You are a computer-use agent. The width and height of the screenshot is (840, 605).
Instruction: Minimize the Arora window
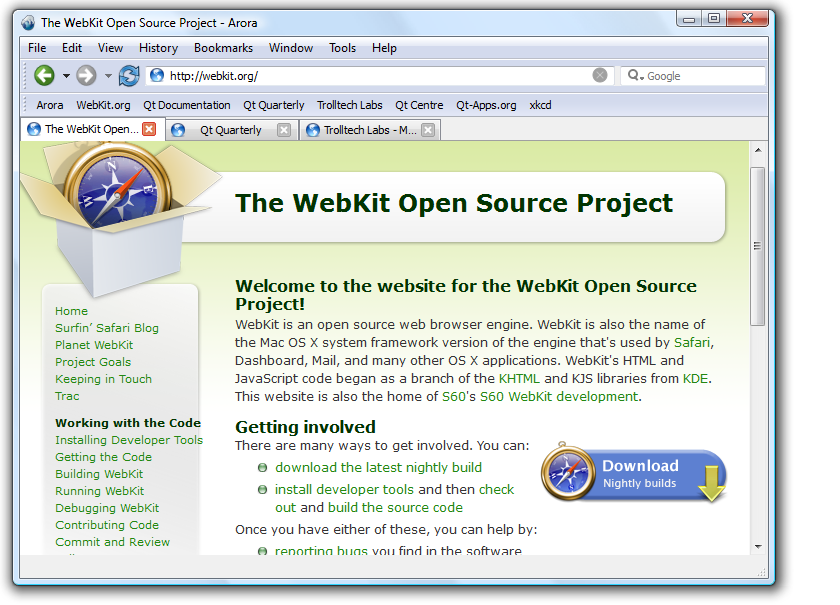coord(689,19)
